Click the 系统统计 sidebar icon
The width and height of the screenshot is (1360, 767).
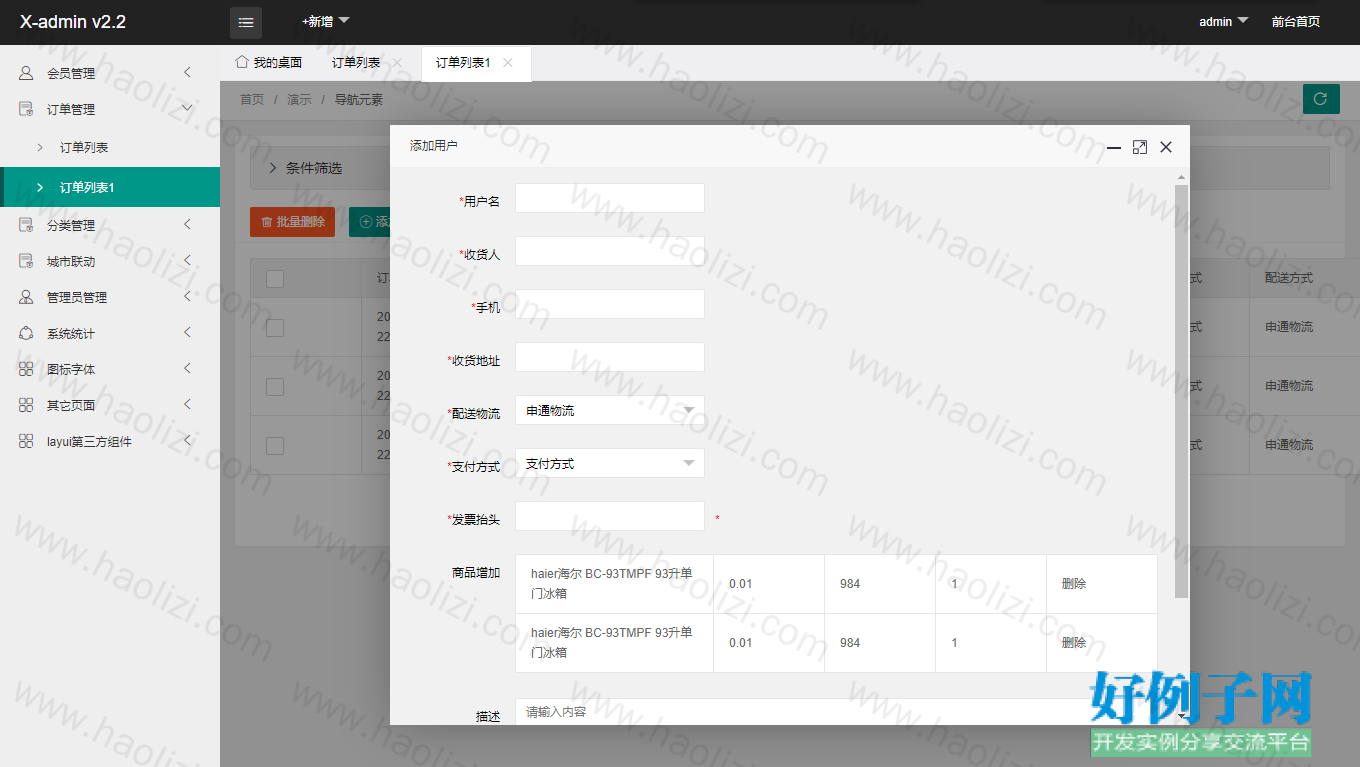(26, 333)
